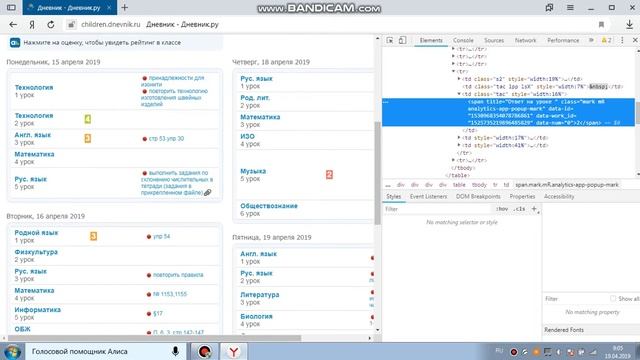Toggle the DevTools device toolbar

tap(402, 40)
